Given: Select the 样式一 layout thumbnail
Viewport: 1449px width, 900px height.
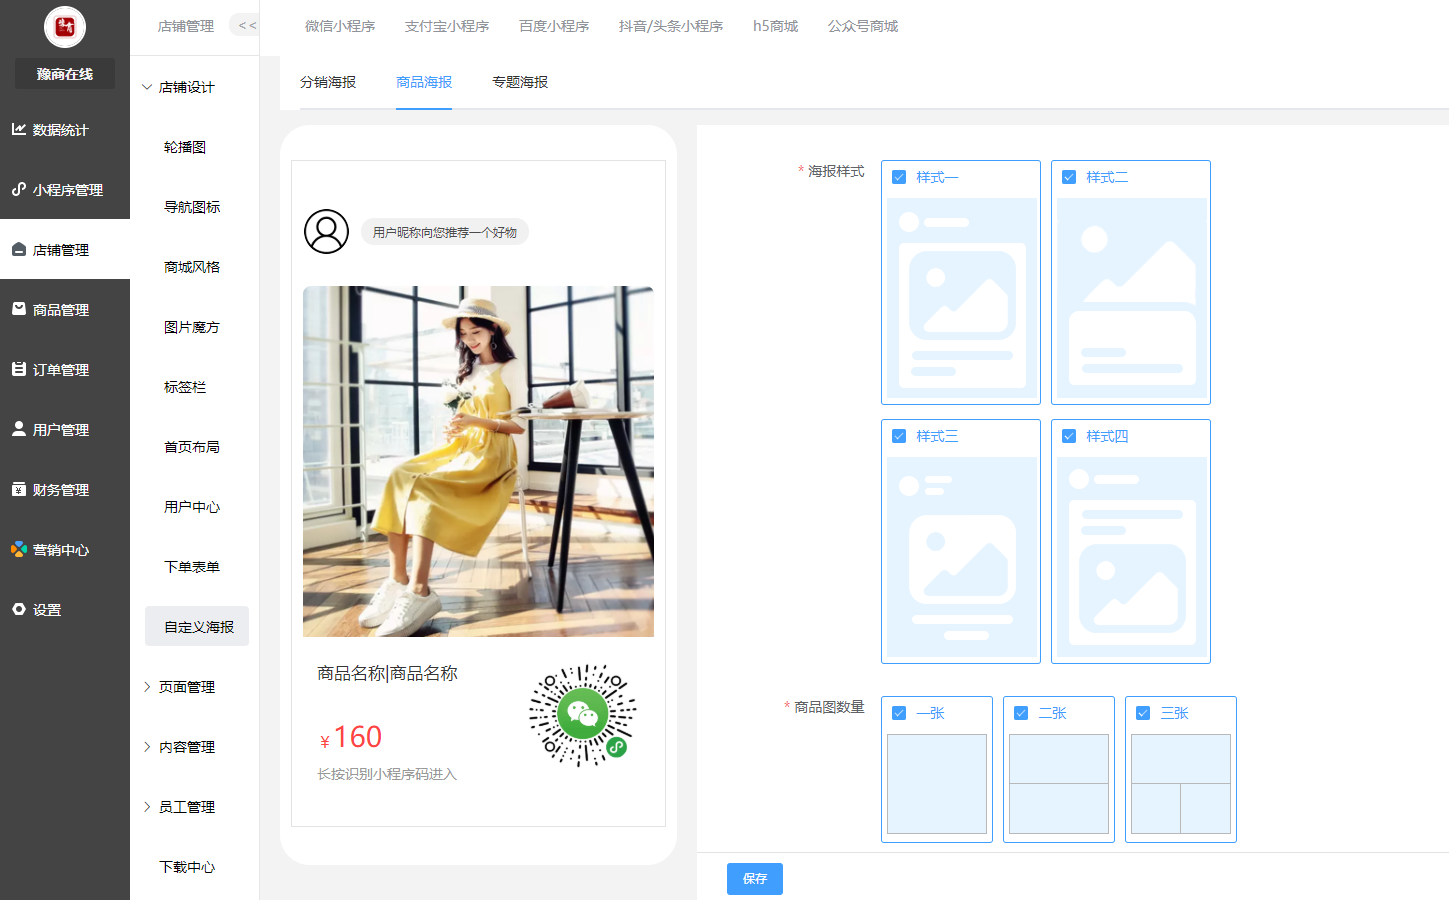Looking at the screenshot, I should (961, 298).
